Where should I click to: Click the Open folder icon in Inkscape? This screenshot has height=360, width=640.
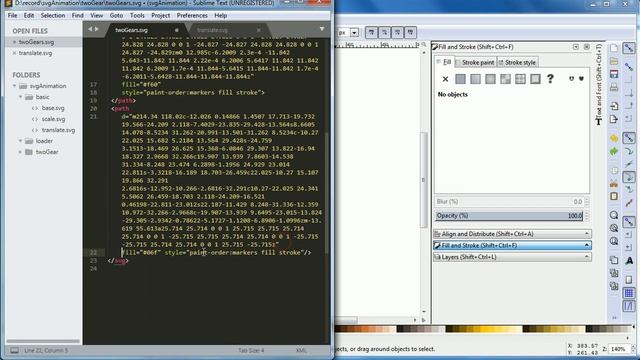click(614, 61)
